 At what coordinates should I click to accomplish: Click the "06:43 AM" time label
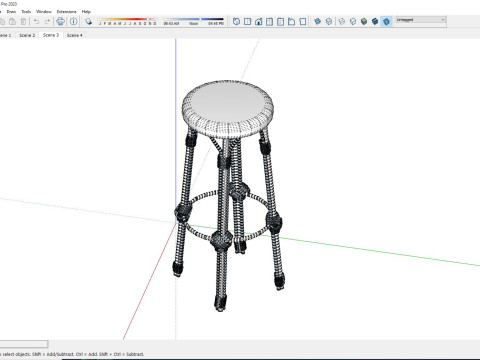click(x=171, y=24)
